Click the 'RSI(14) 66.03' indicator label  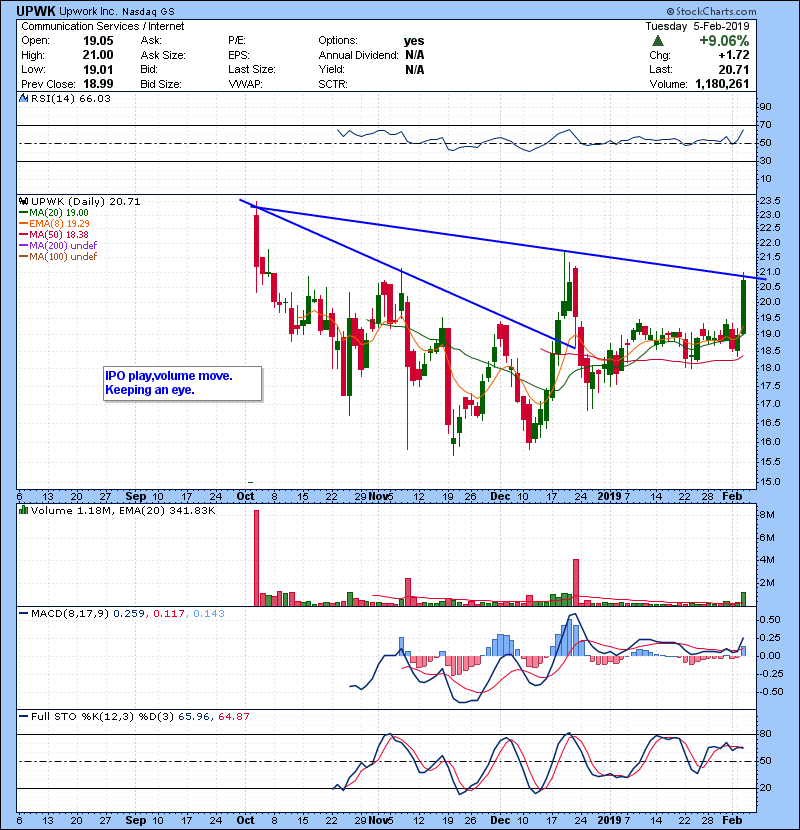coord(71,98)
